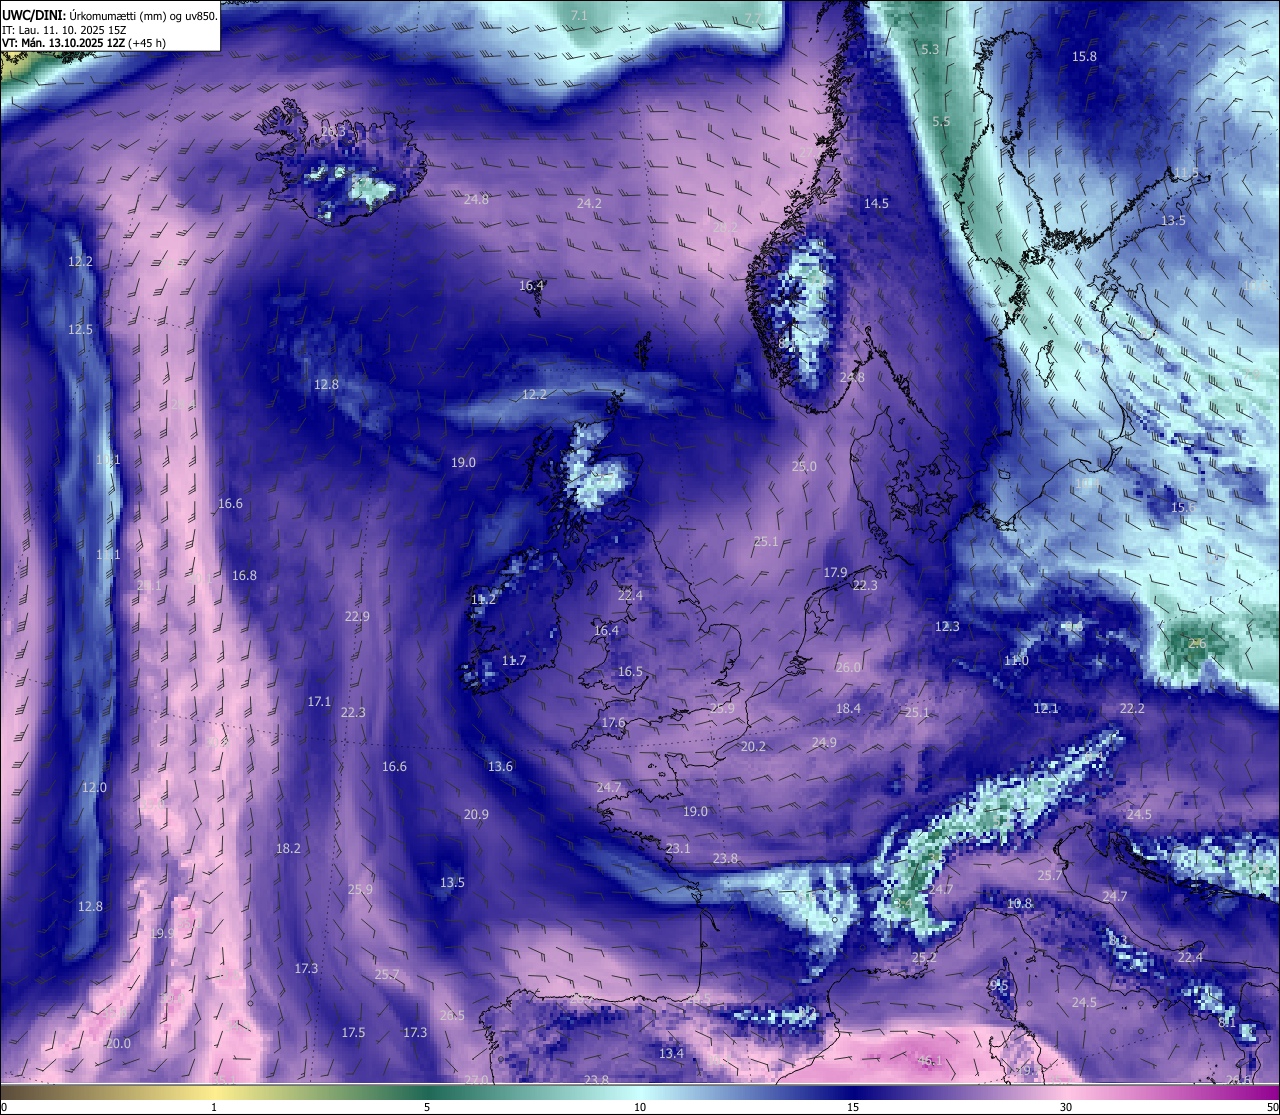This screenshot has height=1115, width=1280.
Task: Click the '26.5' value on the map
Action: [452, 1015]
